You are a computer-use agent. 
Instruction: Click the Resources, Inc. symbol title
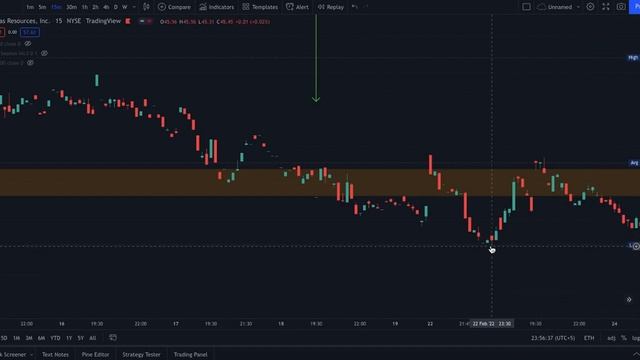tap(24, 21)
